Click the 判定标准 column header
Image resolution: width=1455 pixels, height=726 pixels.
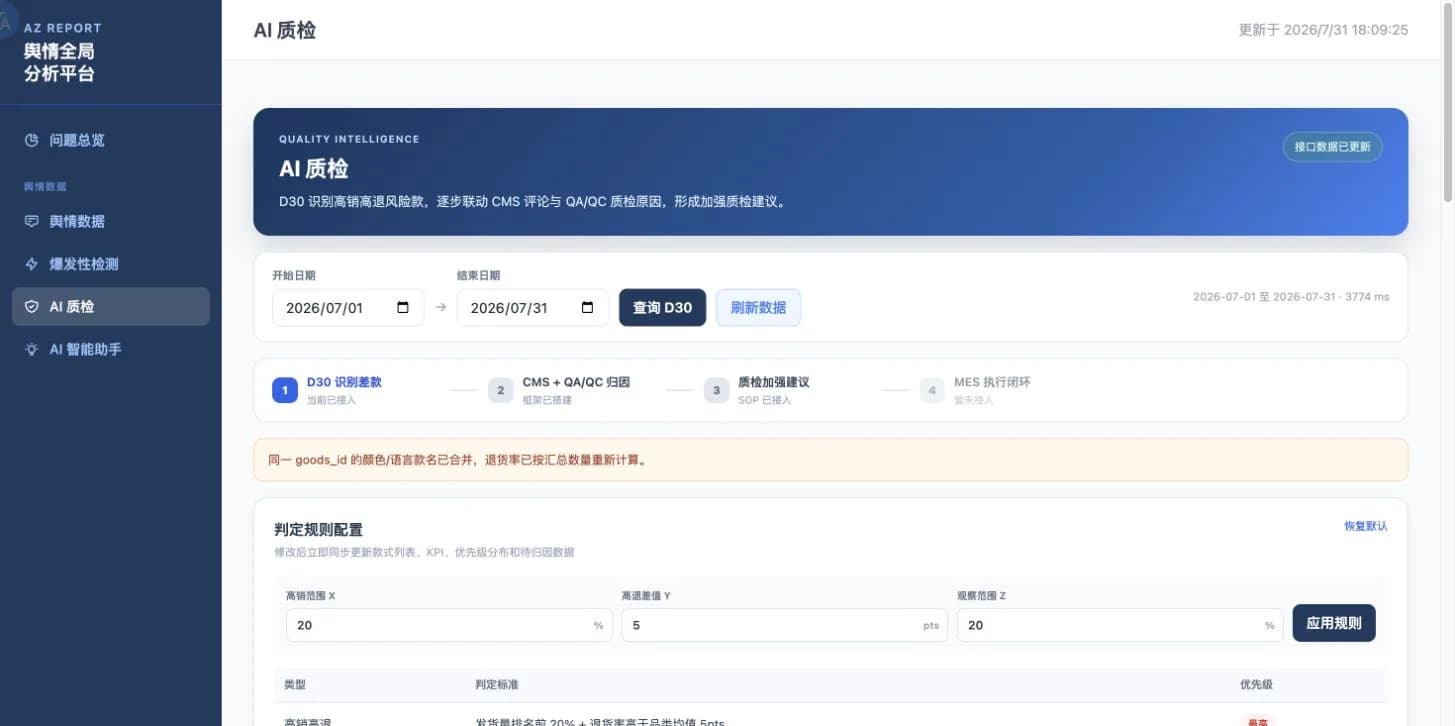(x=497, y=685)
